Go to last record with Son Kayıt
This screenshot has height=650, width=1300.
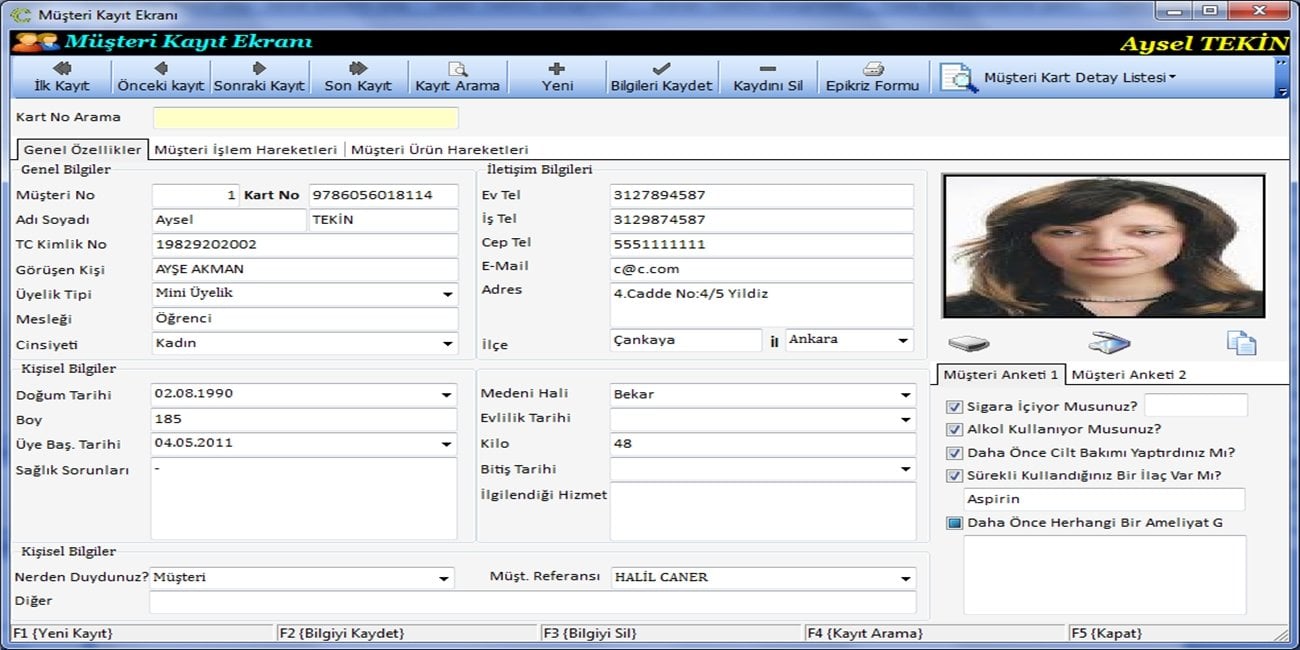pyautogui.click(x=358, y=76)
